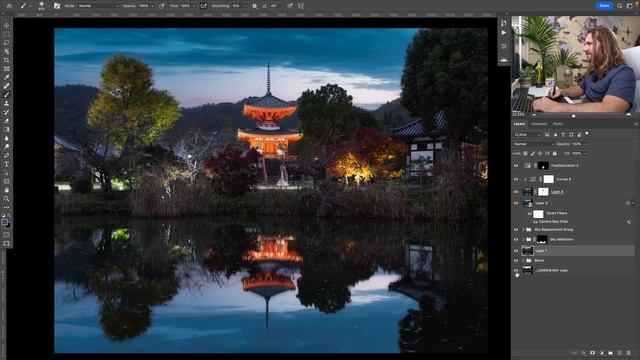Toggle layer filtering on or off
Image resolution: width=640 pixels, height=360 pixels.
point(587,133)
